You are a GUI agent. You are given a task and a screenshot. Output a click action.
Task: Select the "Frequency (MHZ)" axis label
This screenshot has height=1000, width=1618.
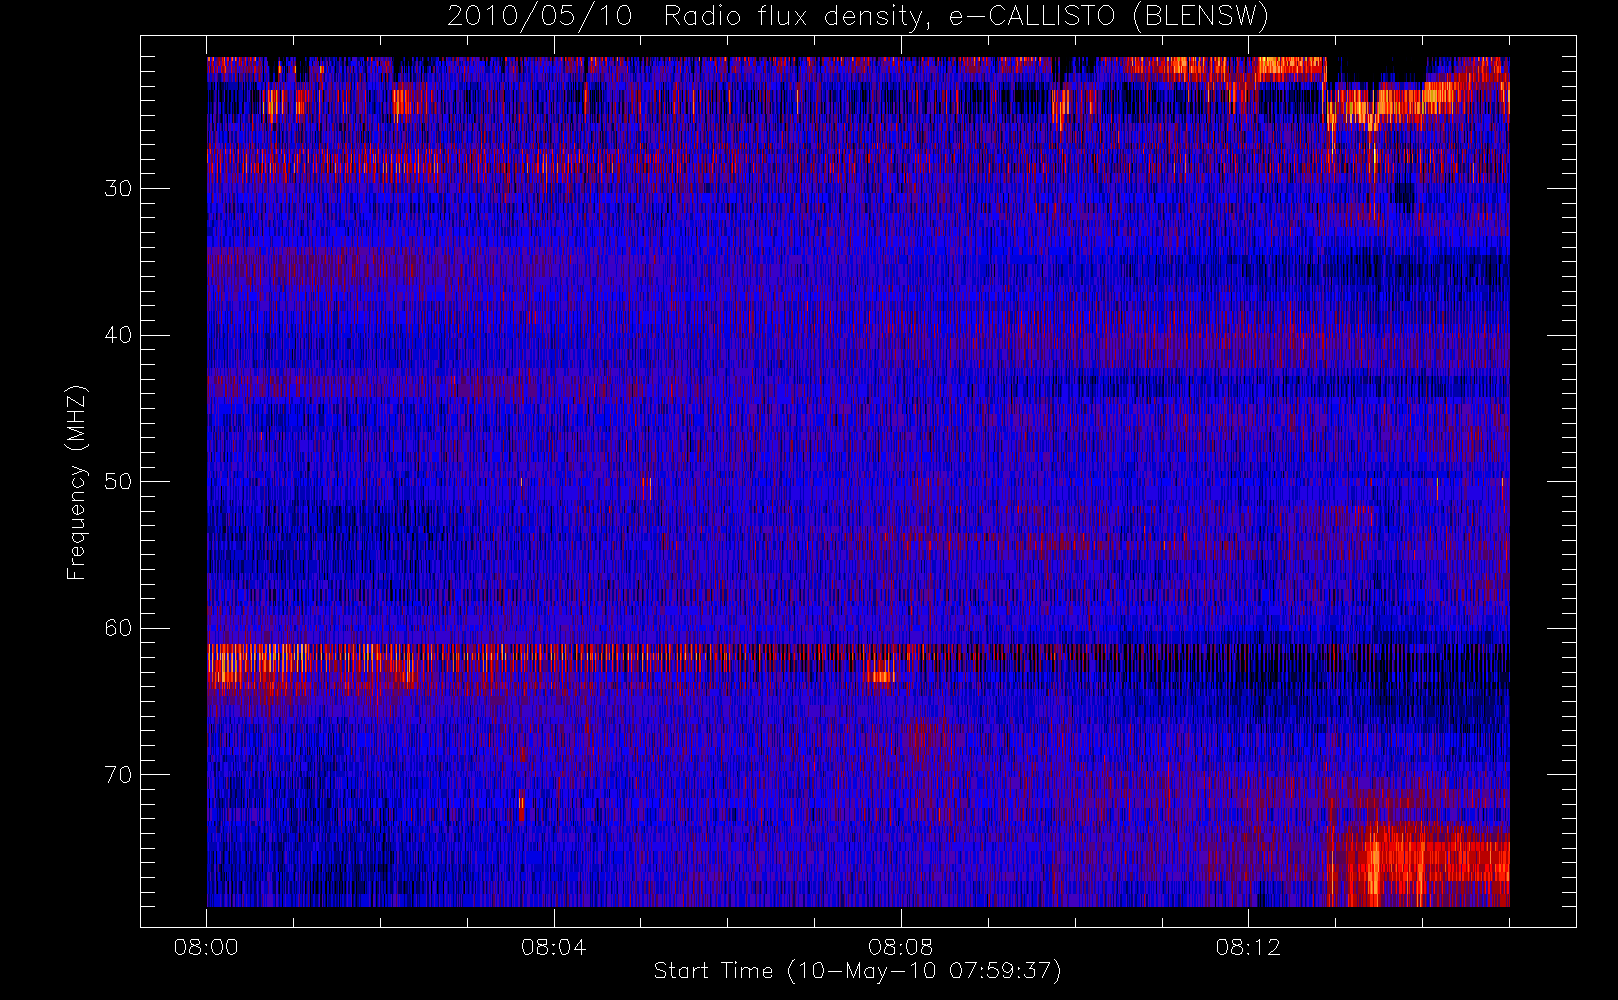pyautogui.click(x=77, y=482)
